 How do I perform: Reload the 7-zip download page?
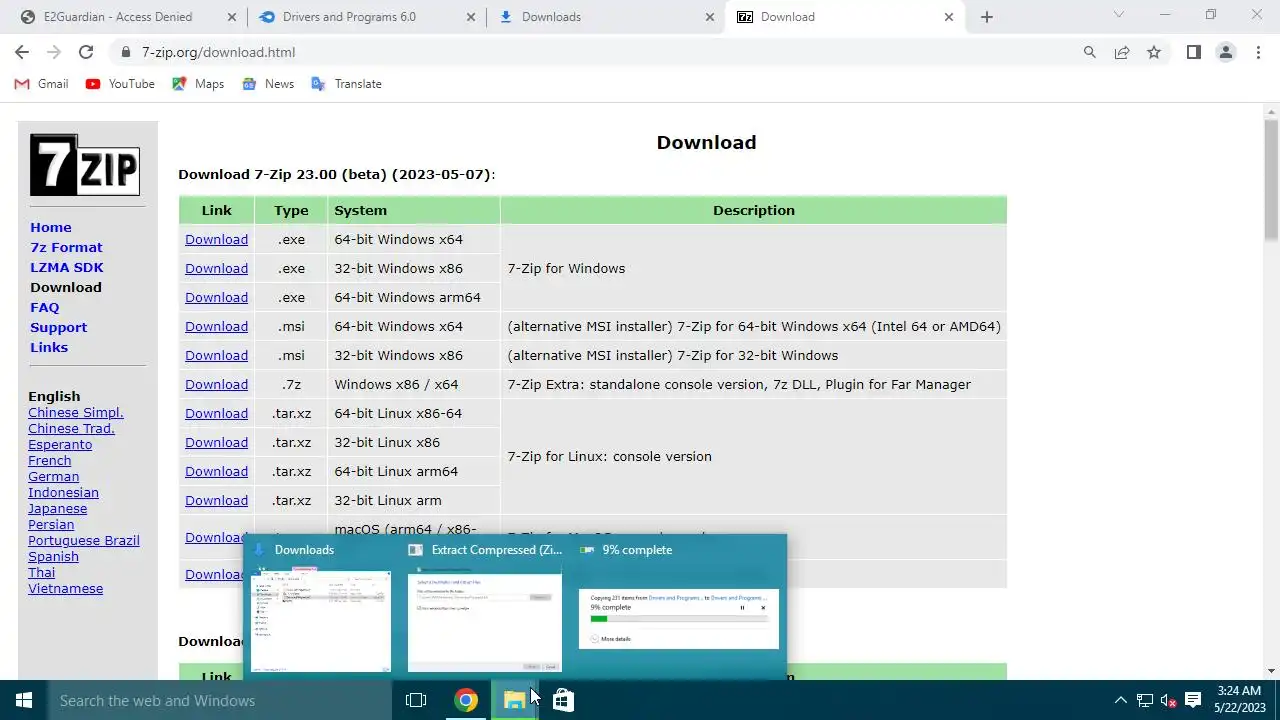tap(86, 52)
